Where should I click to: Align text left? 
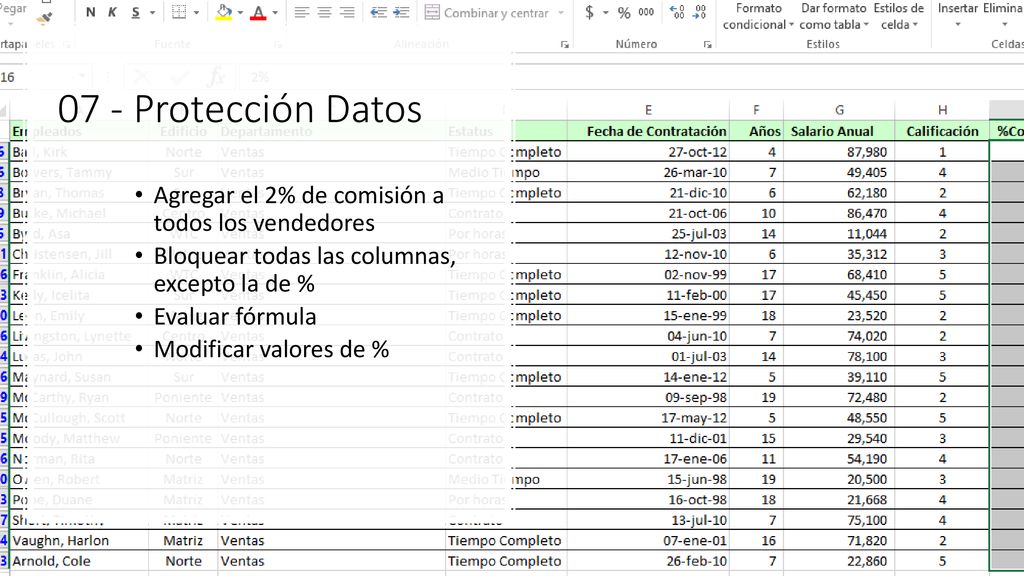(x=301, y=12)
